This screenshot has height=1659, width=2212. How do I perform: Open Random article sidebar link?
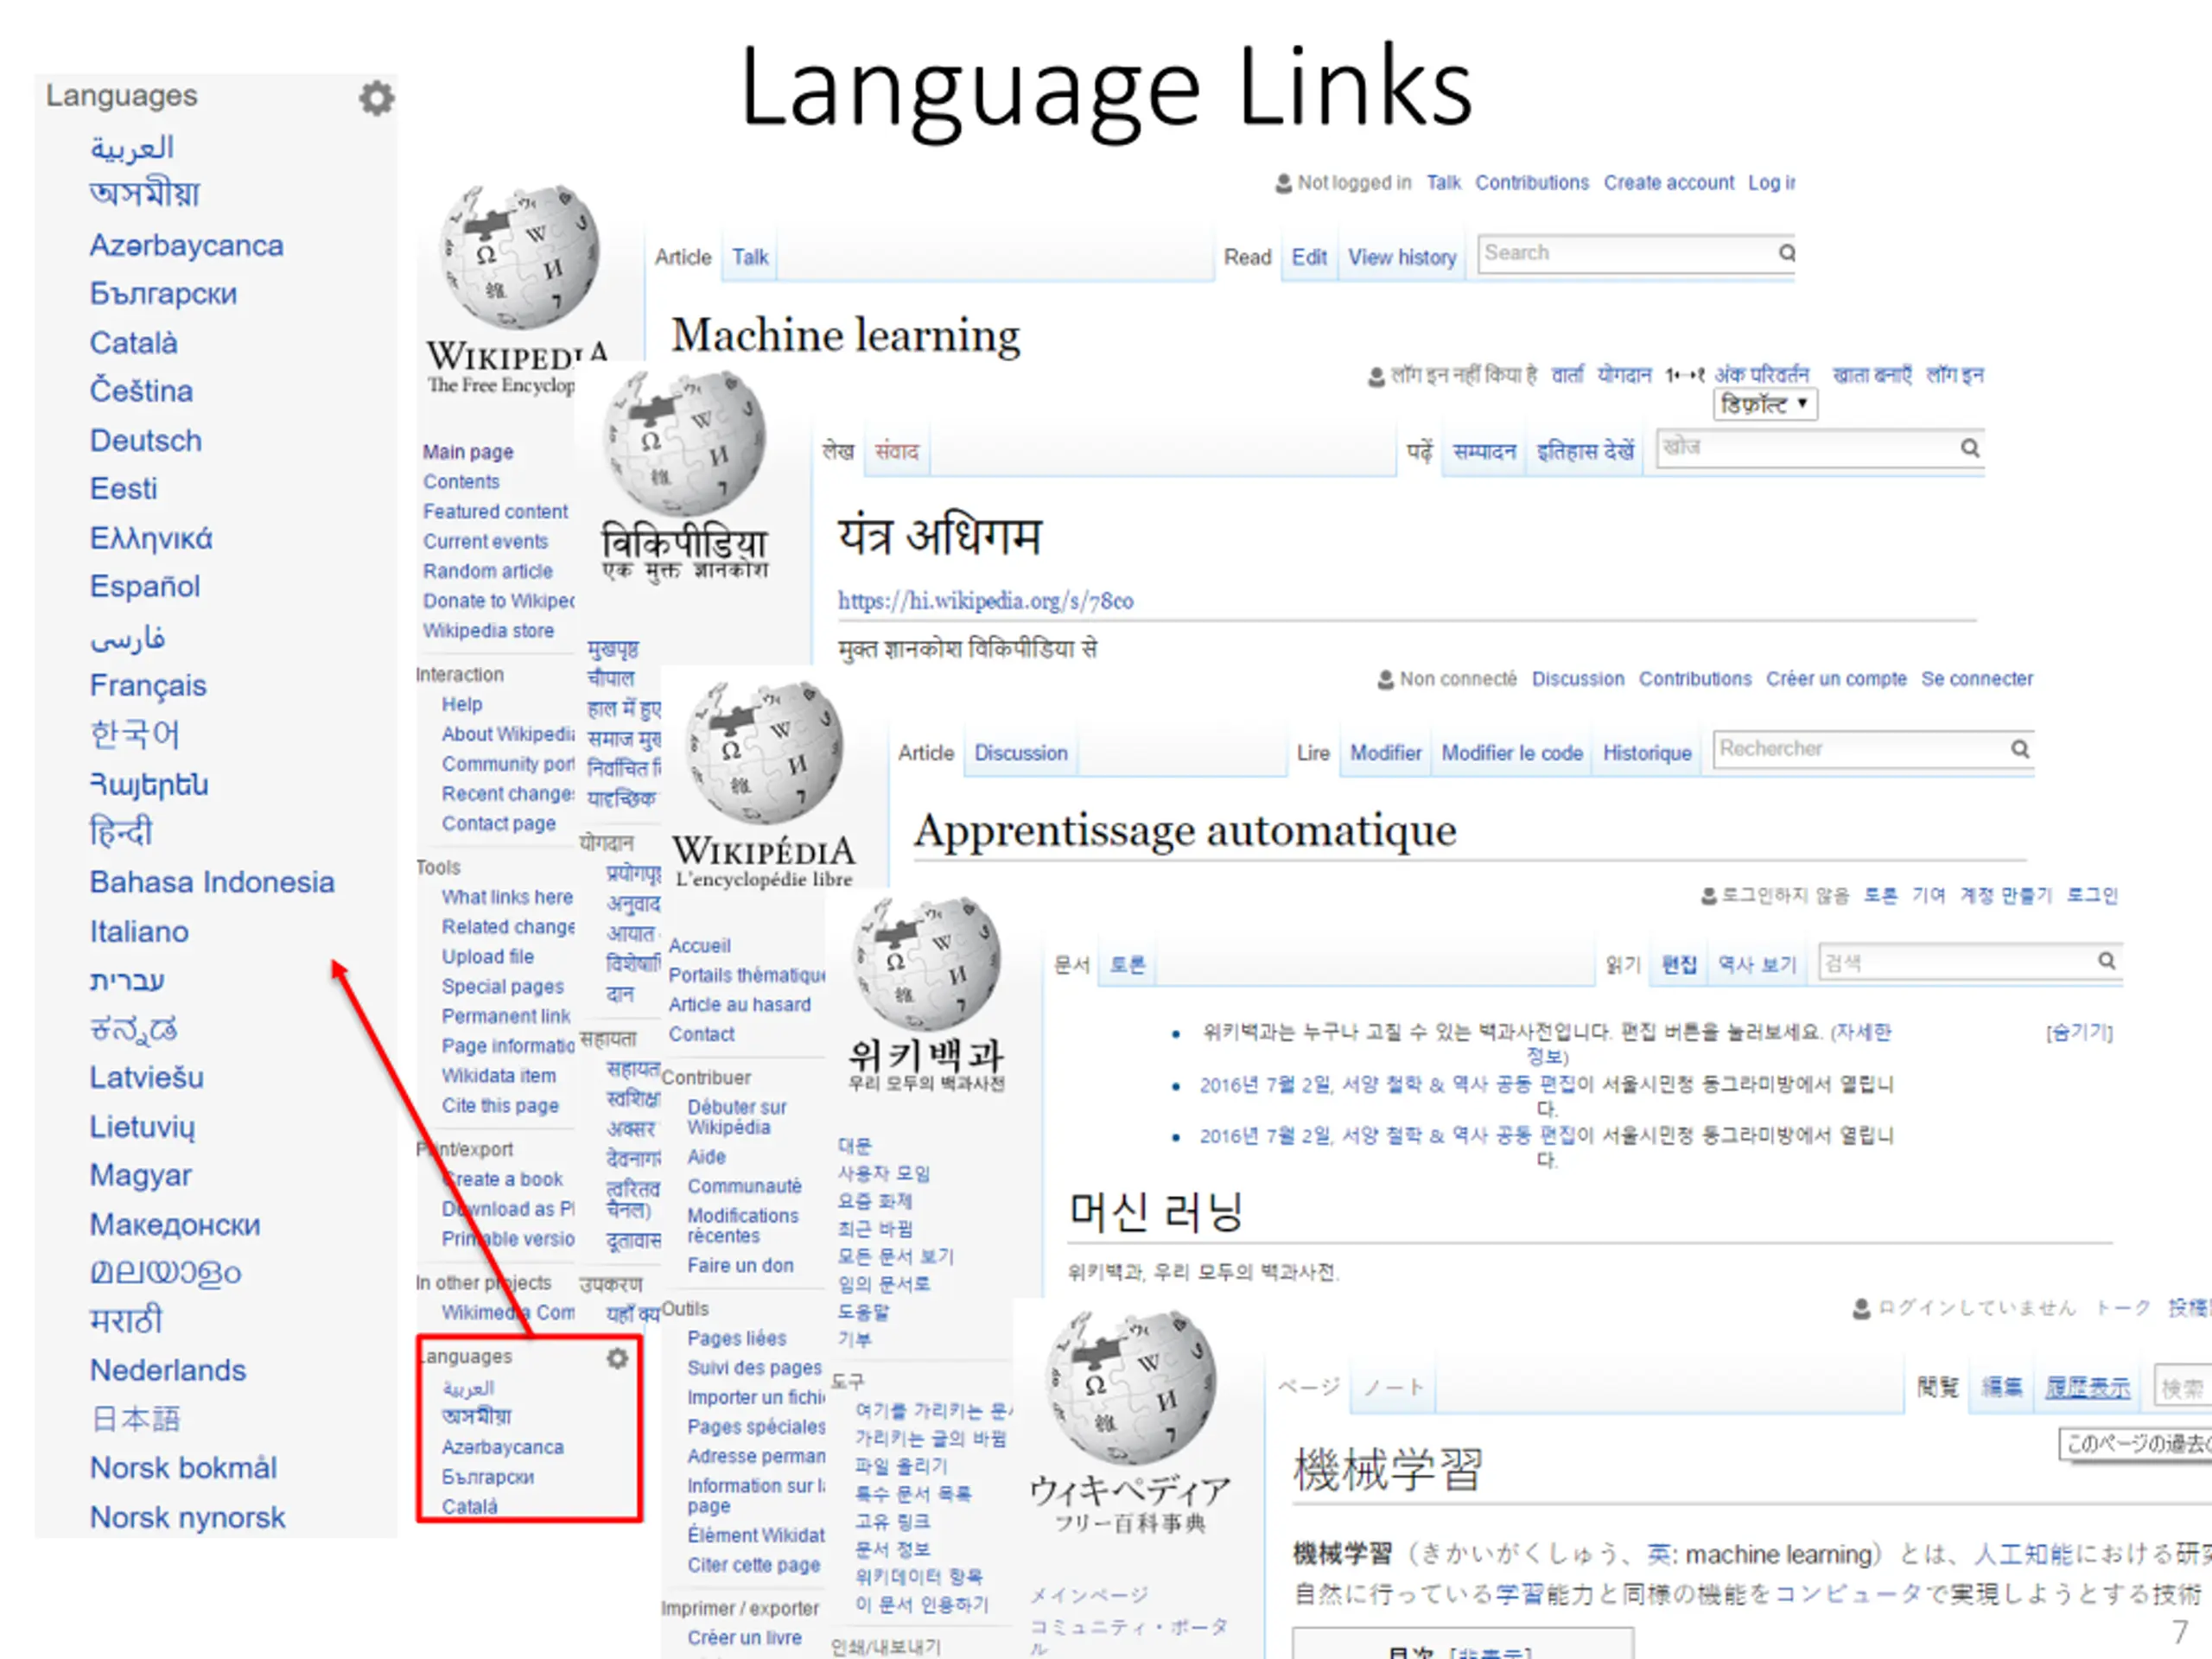click(x=487, y=571)
